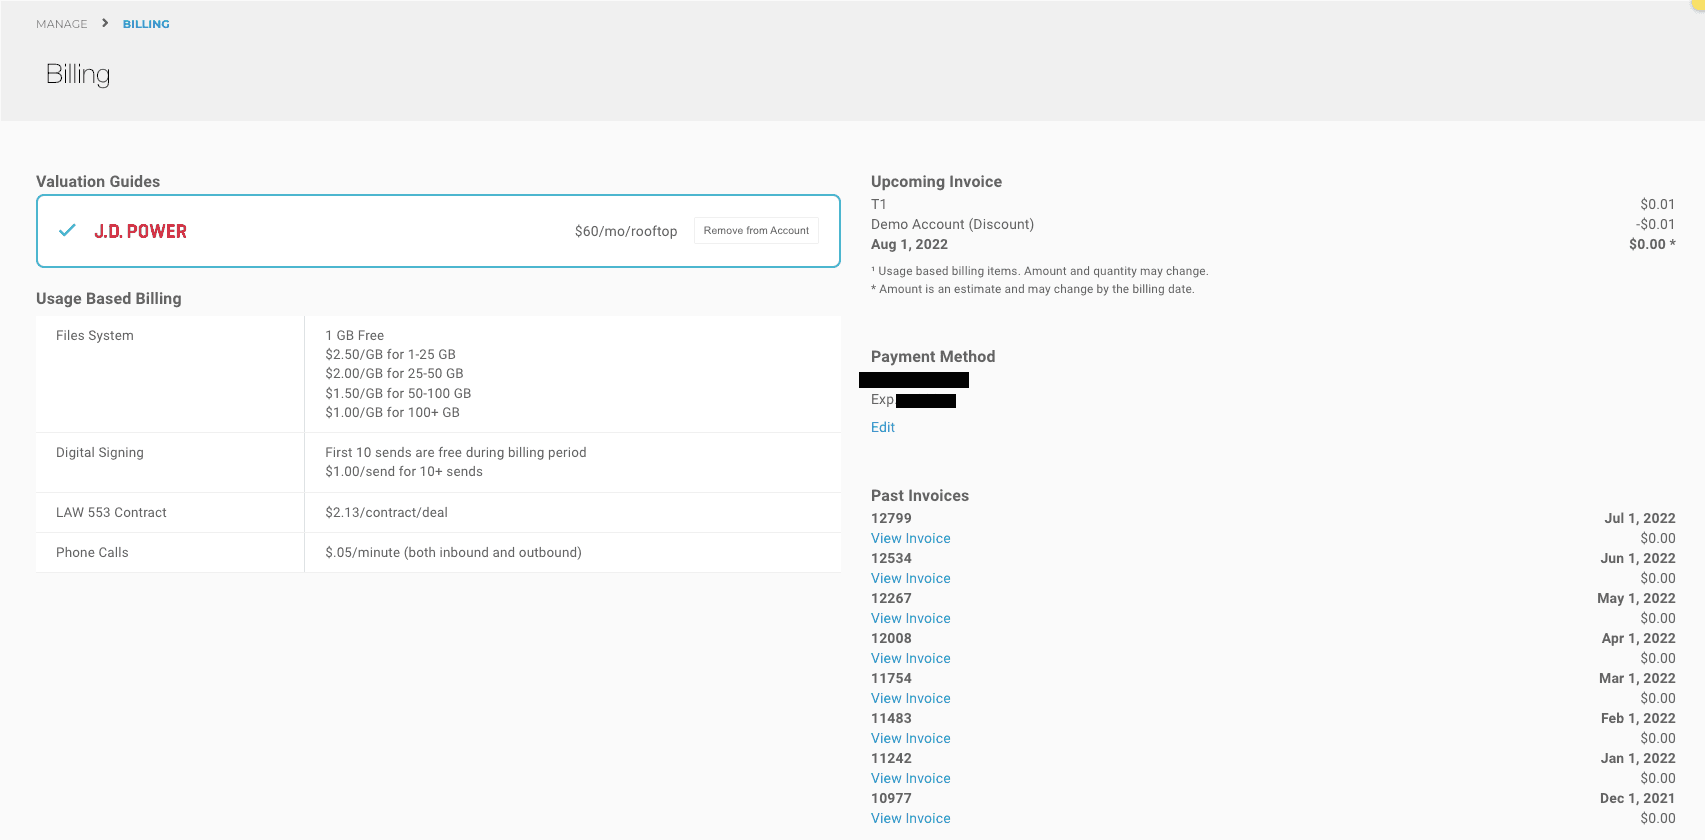View invoice 12008 from Apr 2022

[910, 658]
